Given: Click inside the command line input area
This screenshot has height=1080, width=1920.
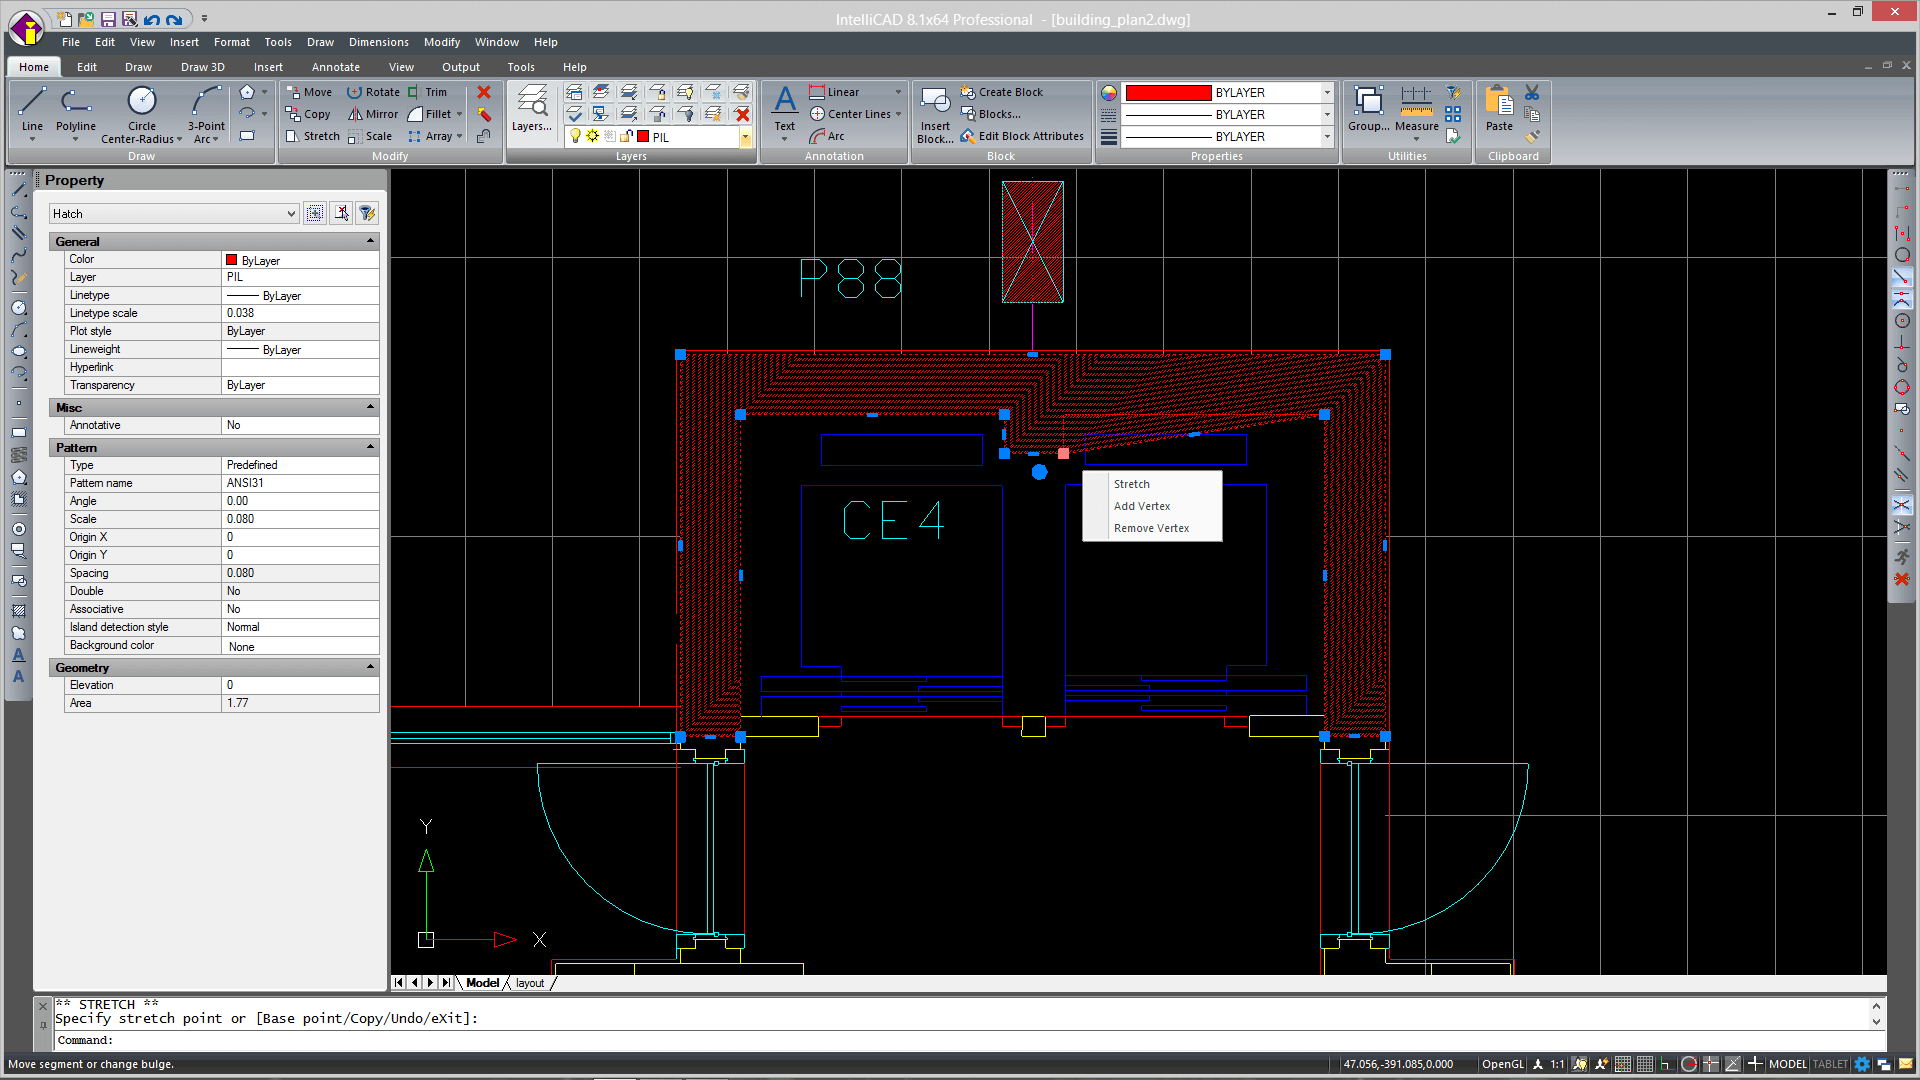Looking at the screenshot, I should coord(400,1040).
